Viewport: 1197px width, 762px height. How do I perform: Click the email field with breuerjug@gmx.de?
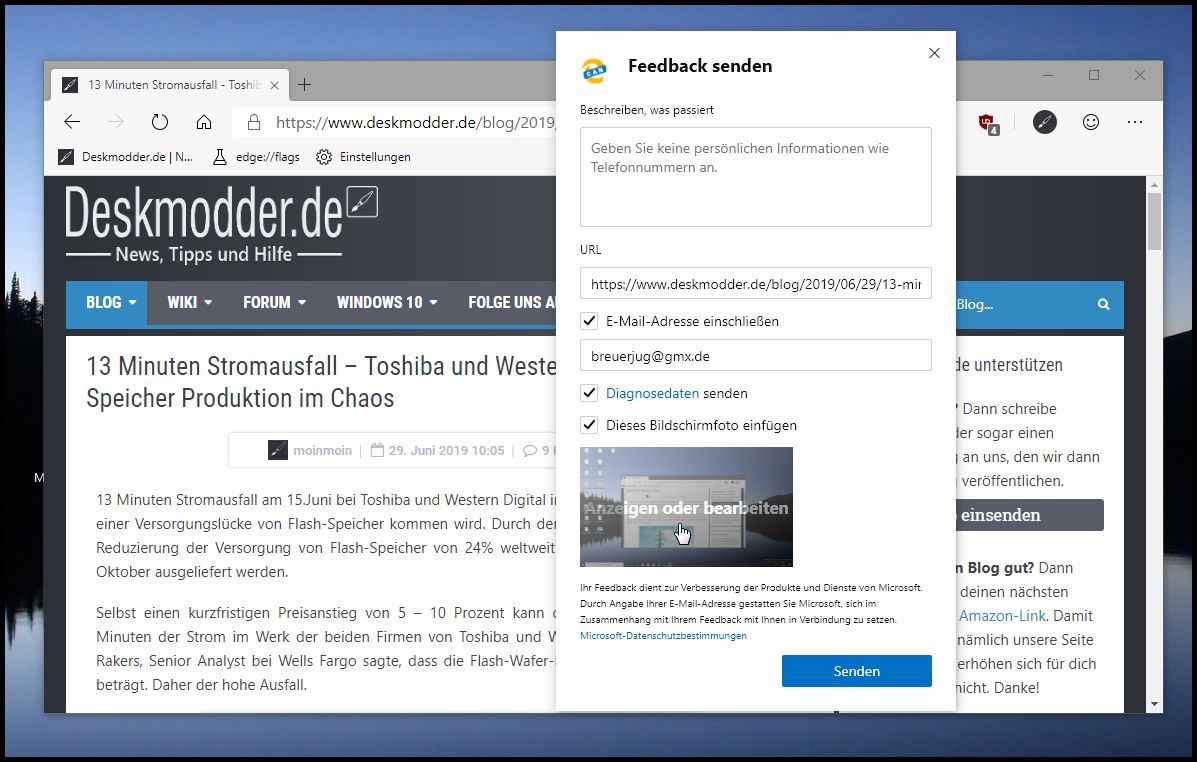756,355
